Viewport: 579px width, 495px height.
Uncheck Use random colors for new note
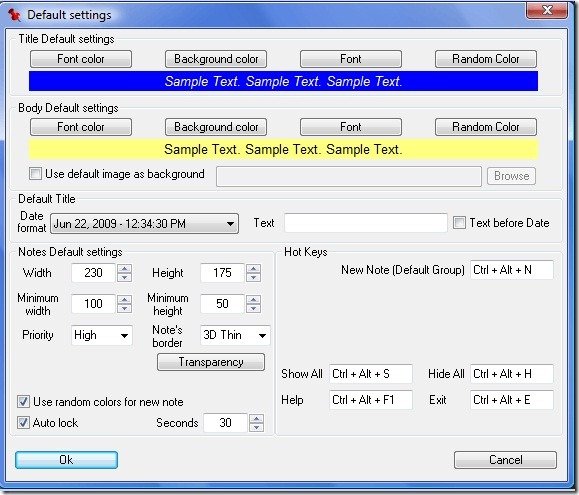[x=24, y=402]
